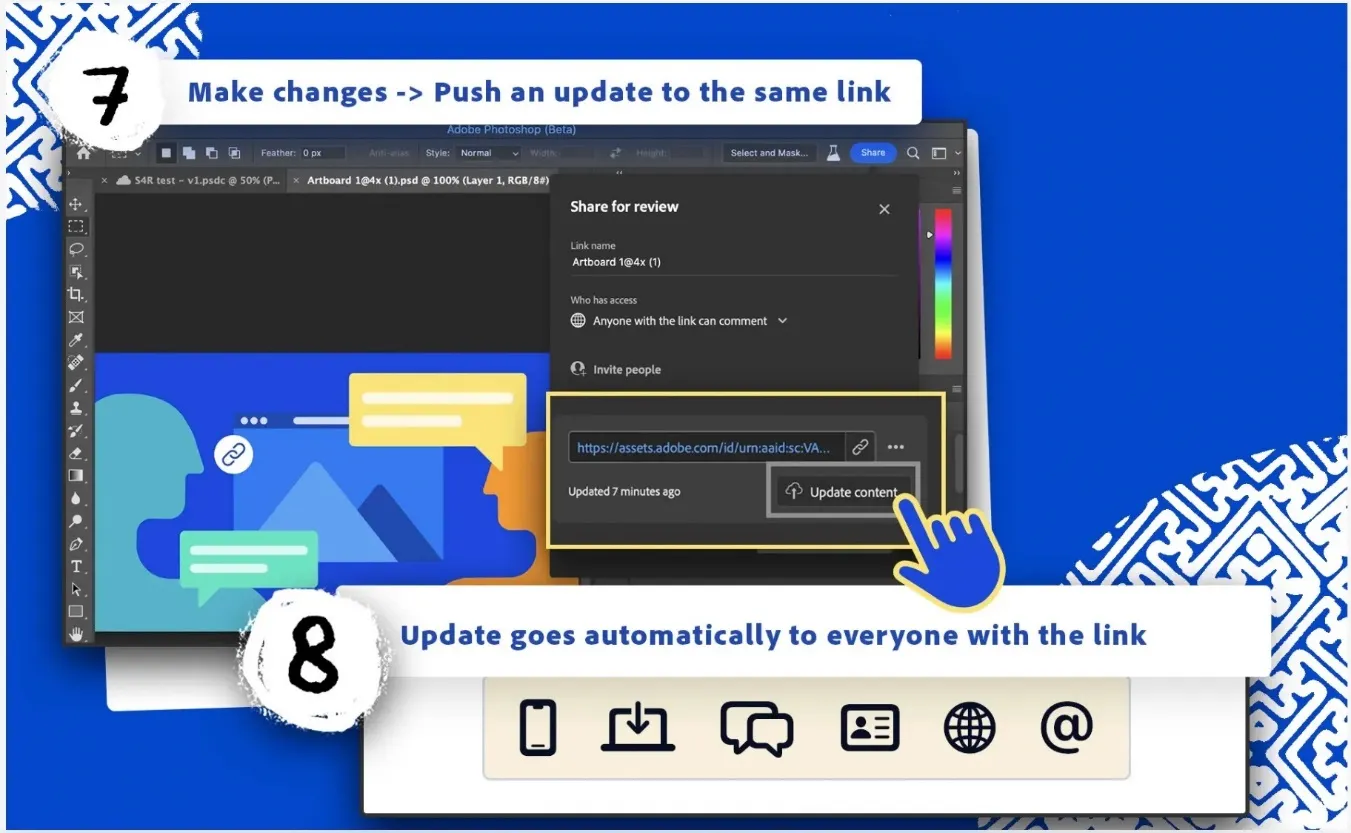
Task: Select the Path Selection tool
Action: point(76,589)
